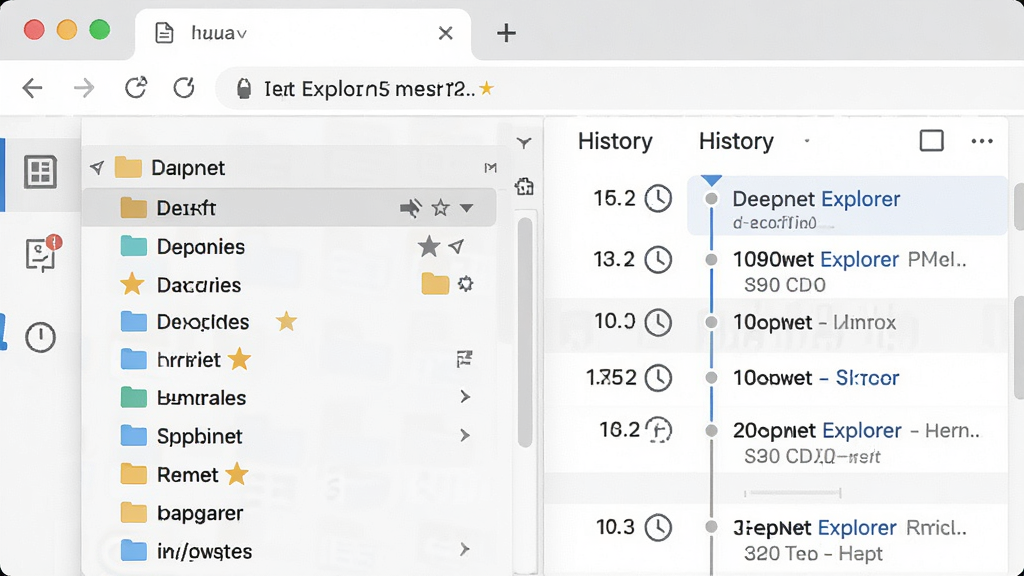Switch to the second History tab
The image size is (1024, 576).
click(736, 141)
